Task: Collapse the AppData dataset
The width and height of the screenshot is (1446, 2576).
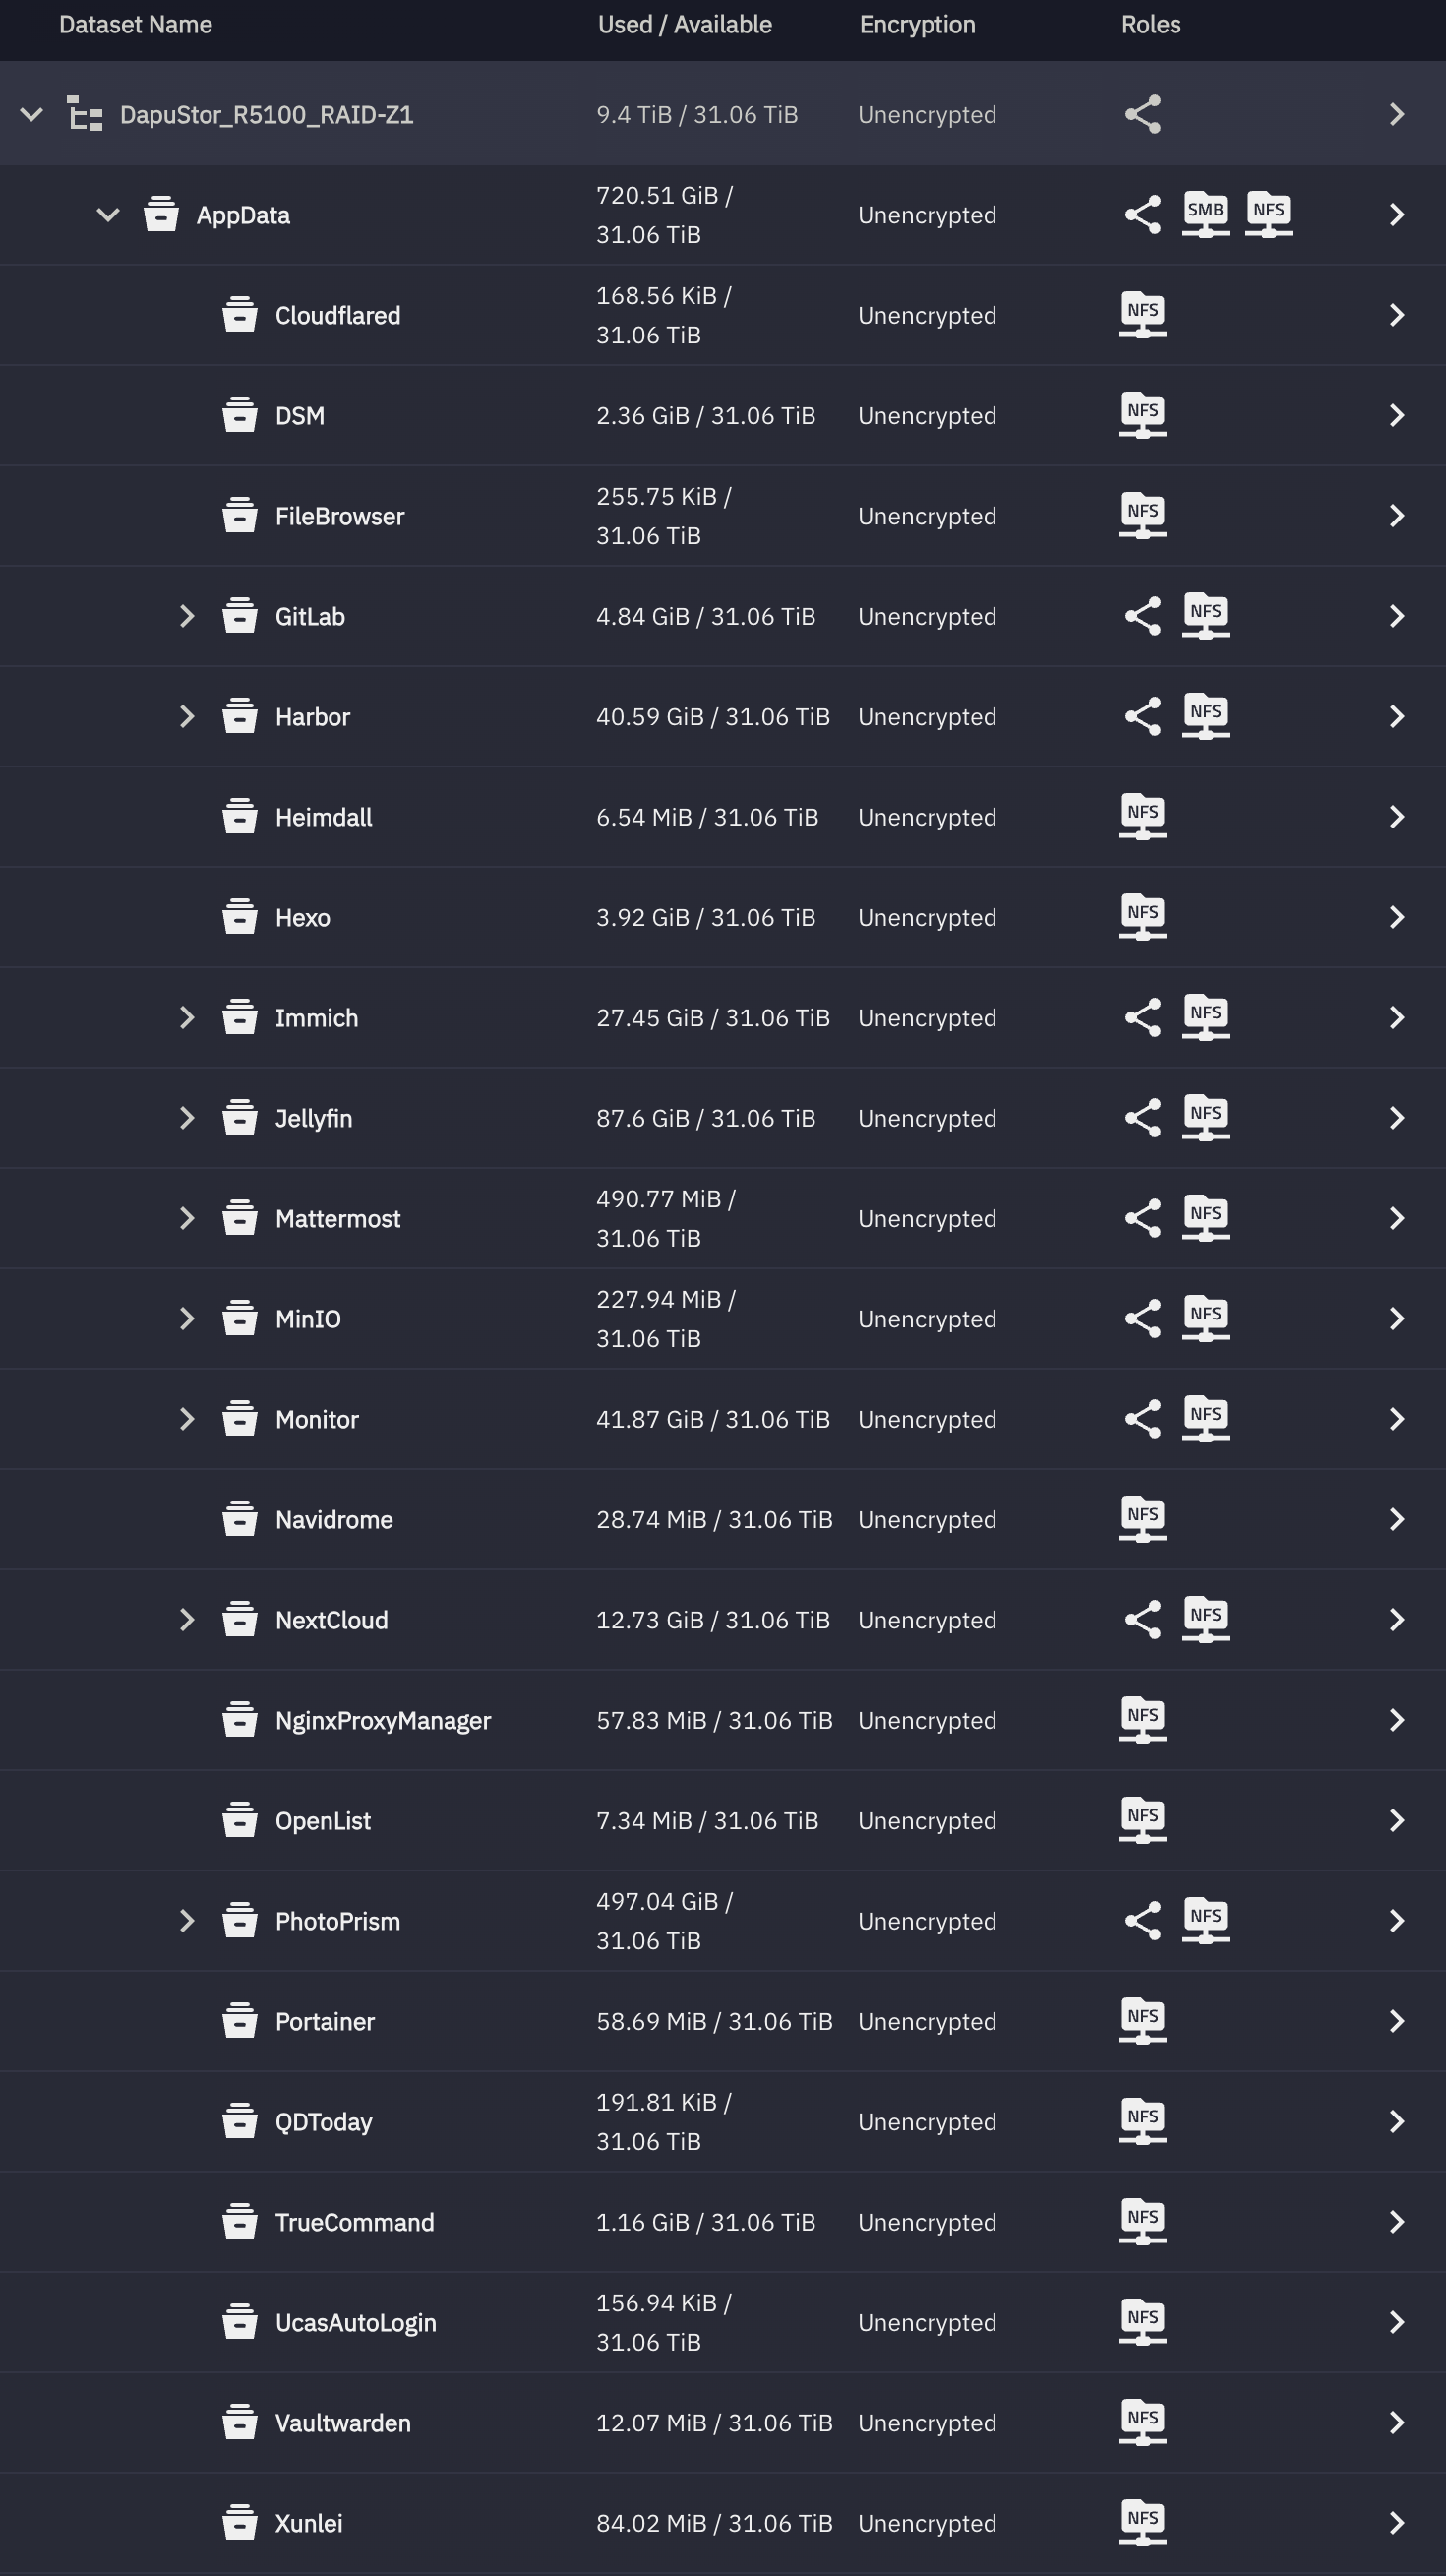Action: pos(108,214)
